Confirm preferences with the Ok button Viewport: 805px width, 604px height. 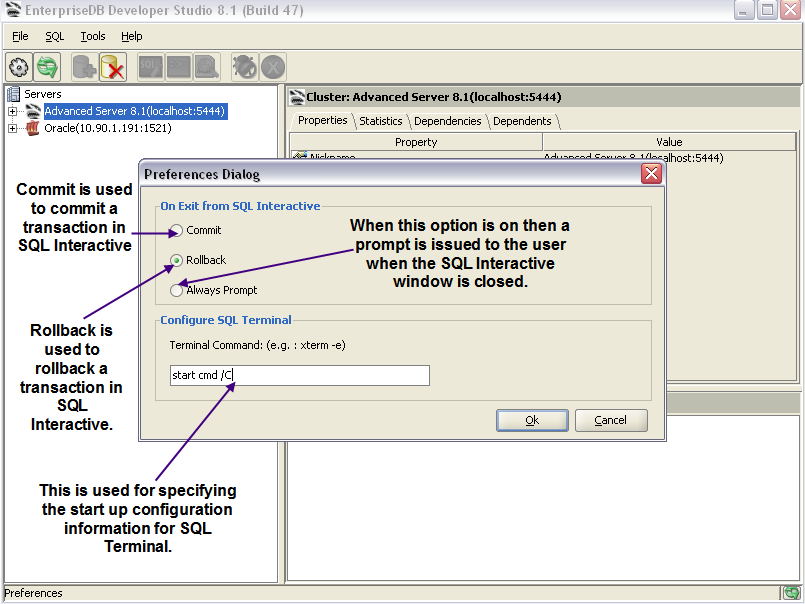(x=532, y=420)
